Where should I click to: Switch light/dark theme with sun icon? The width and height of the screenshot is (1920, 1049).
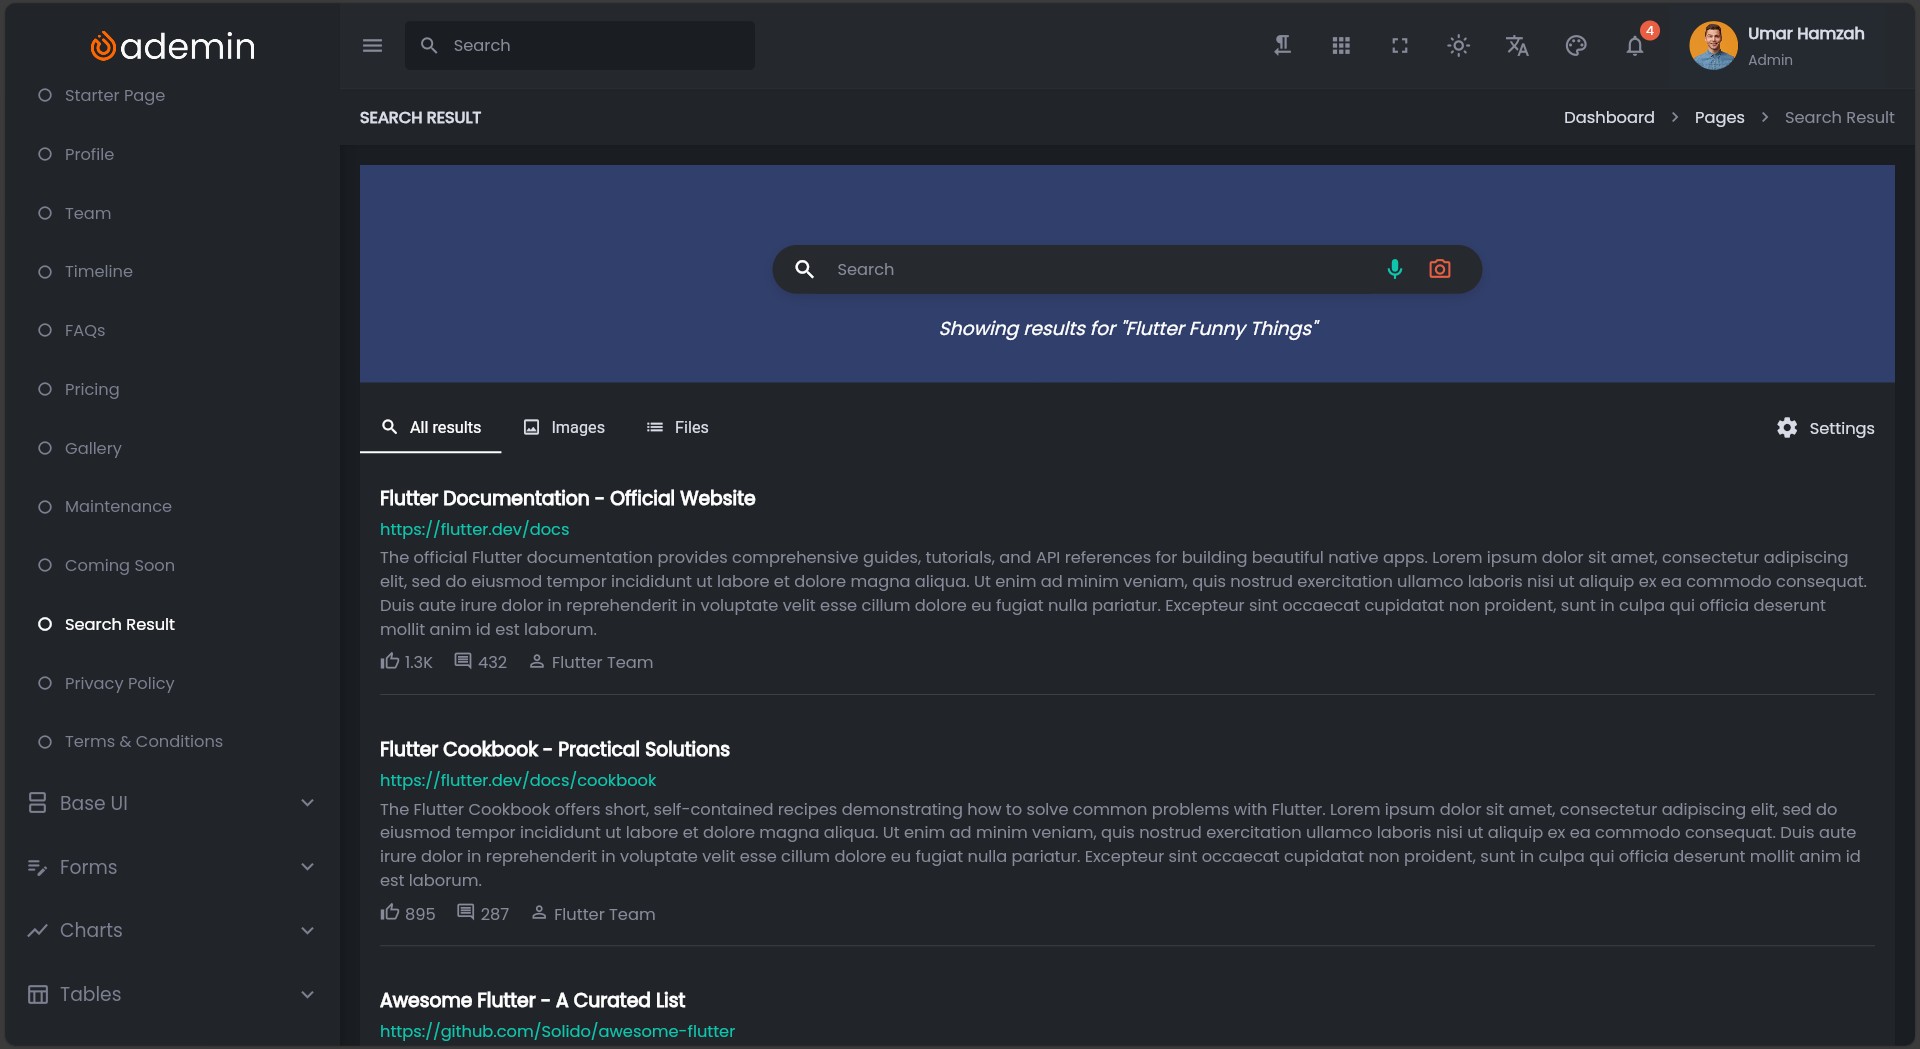(1458, 46)
